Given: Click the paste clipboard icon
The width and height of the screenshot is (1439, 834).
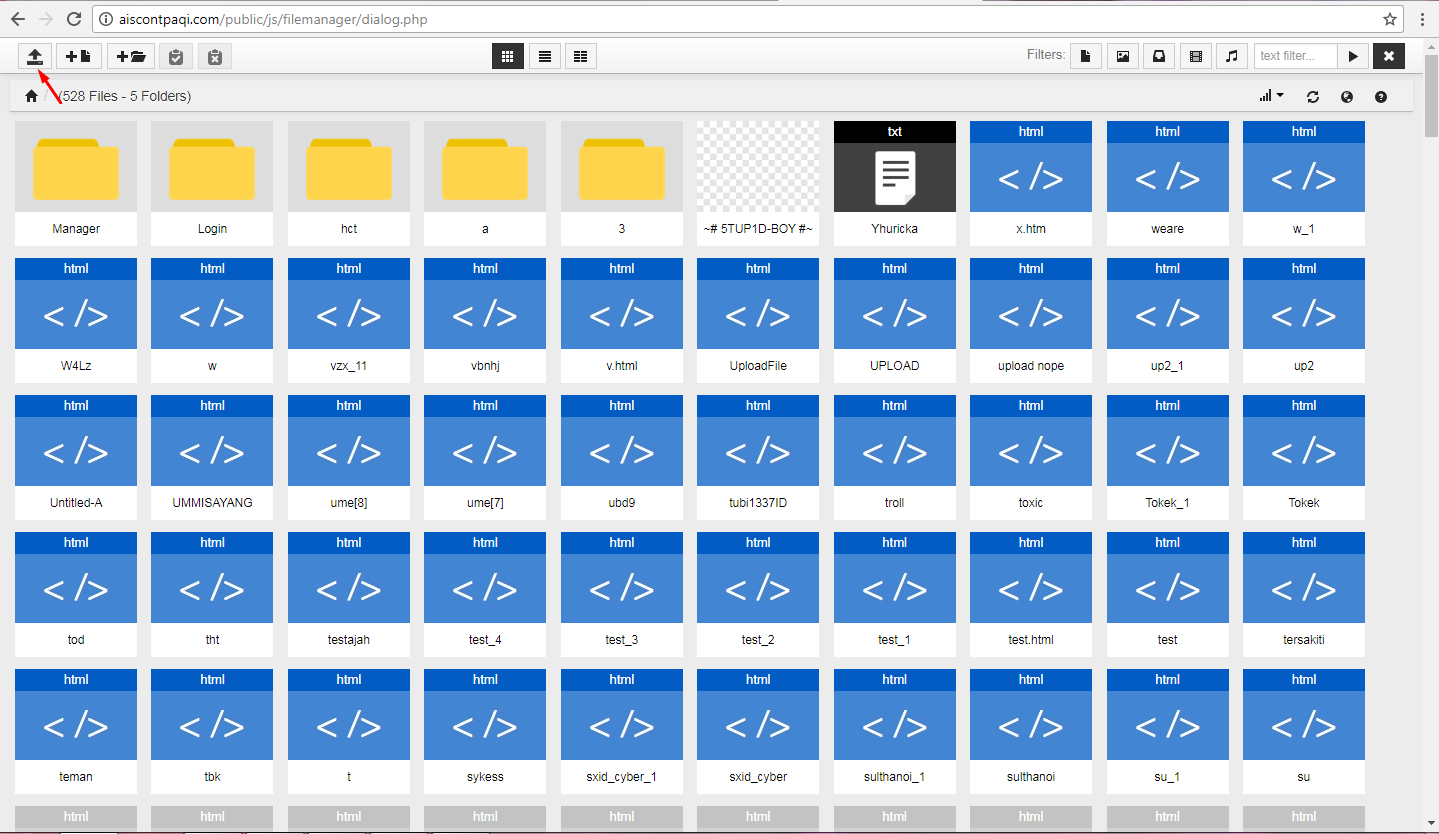Looking at the screenshot, I should tap(175, 56).
